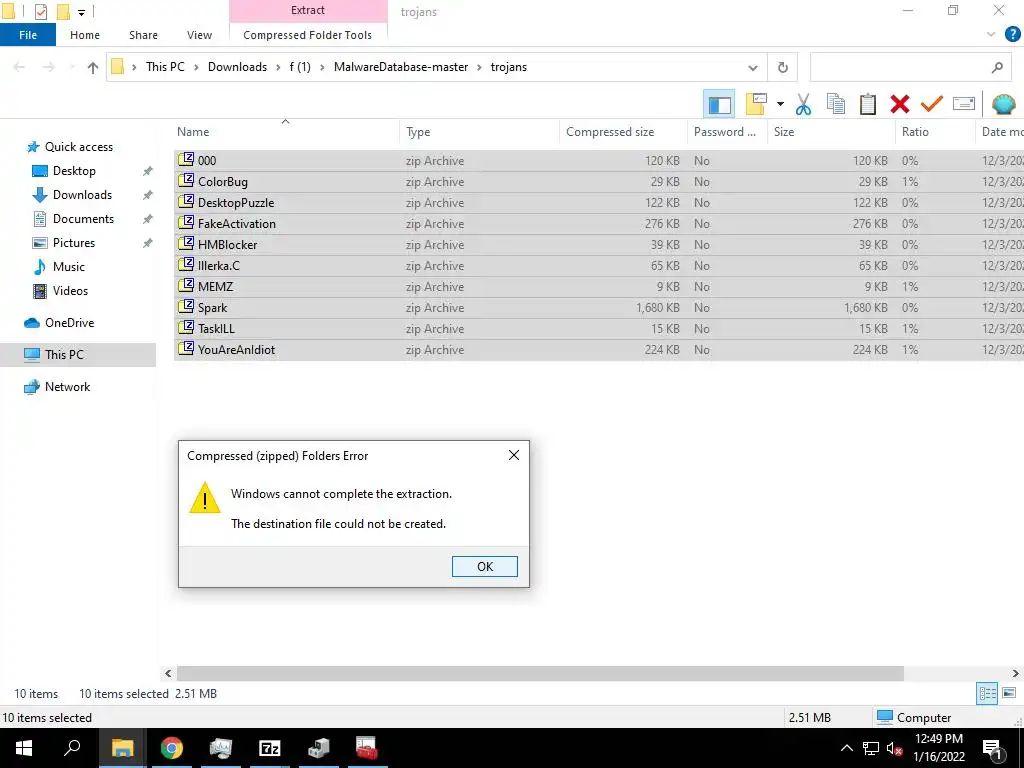Click the properties quick access icon

coord(40,11)
